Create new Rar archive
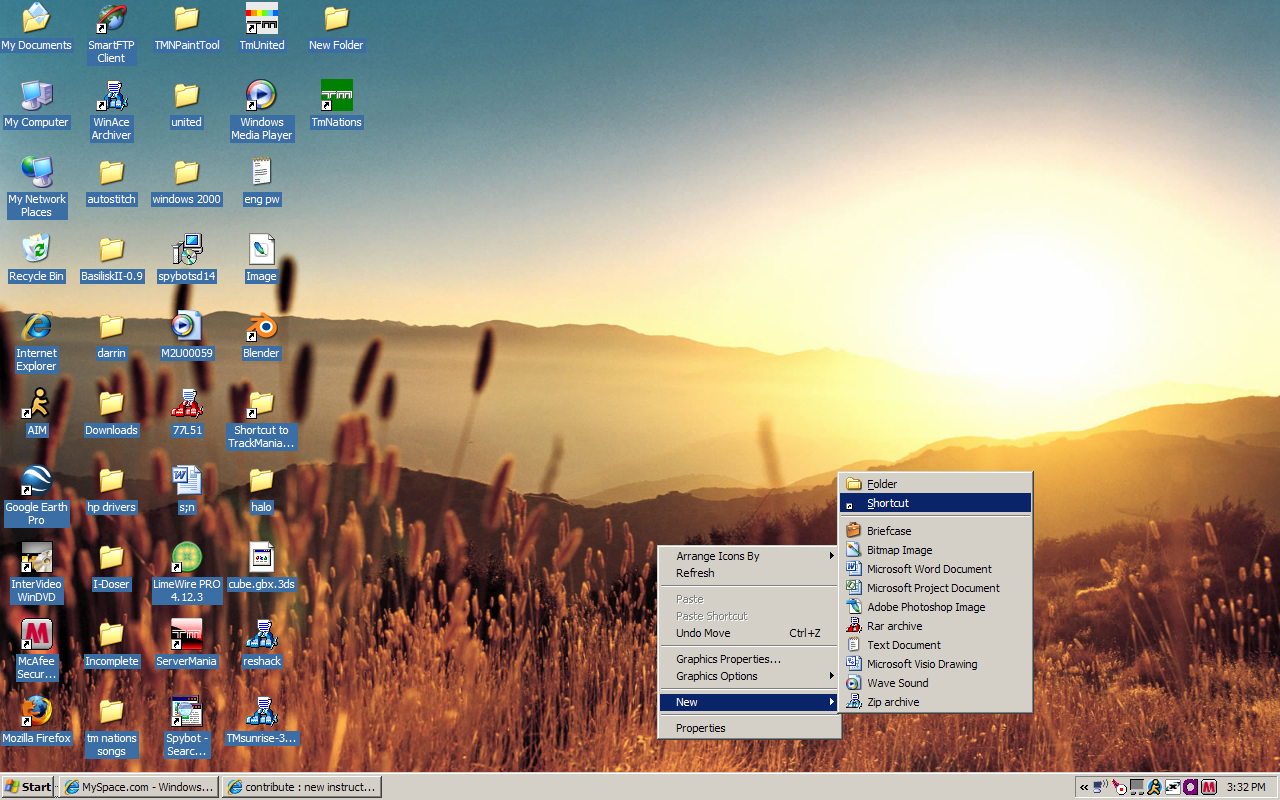This screenshot has height=800, width=1280. [x=935, y=626]
